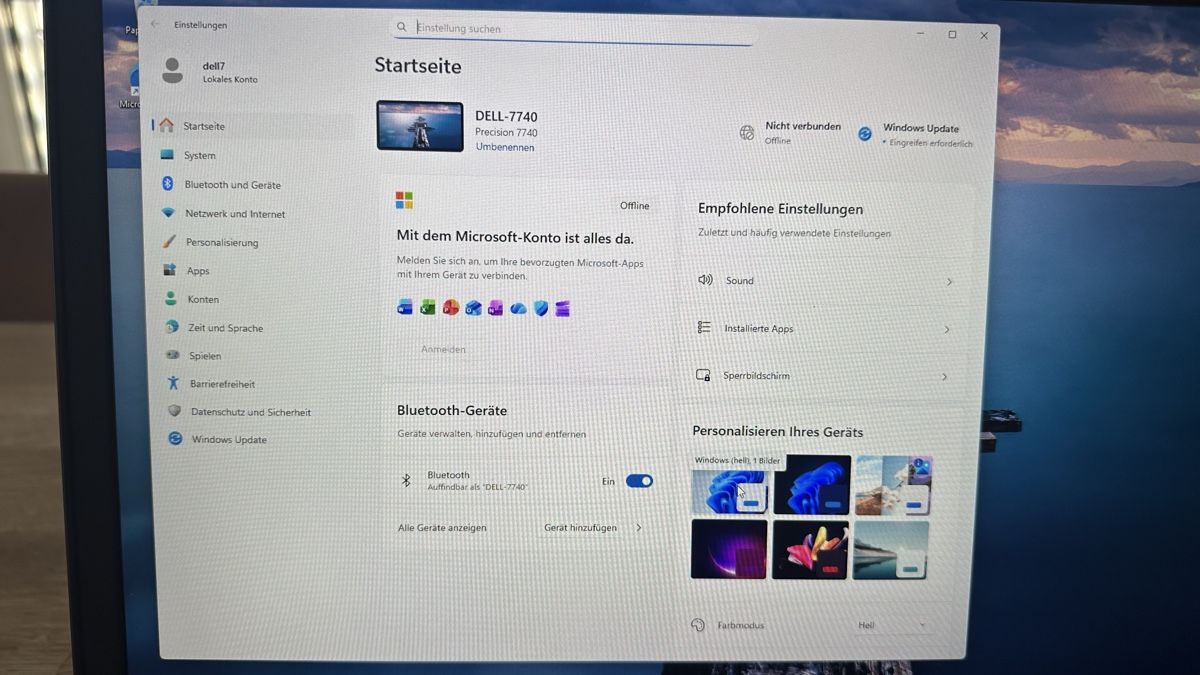This screenshot has width=1200, height=675.
Task: Click 'Nicht verbunden' status text
Action: [x=803, y=126]
